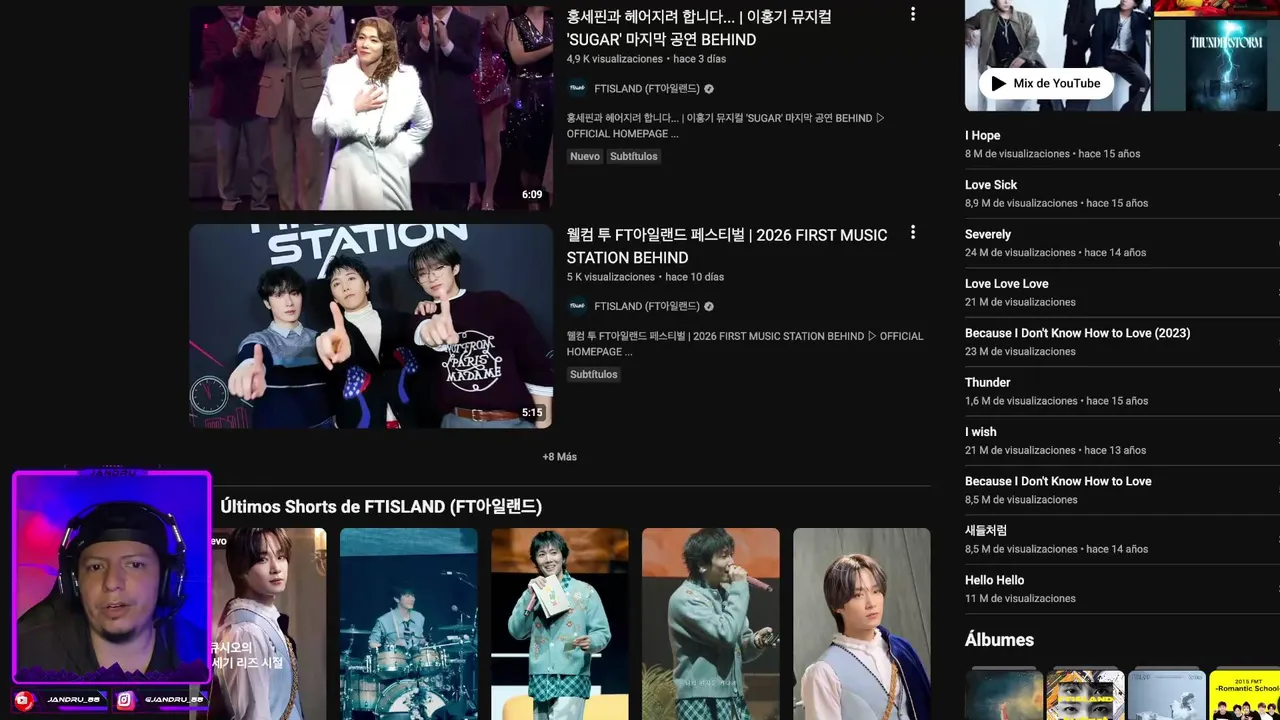Open options menu for SUGAR BEHIND video
The height and width of the screenshot is (720, 1280).
click(x=912, y=14)
